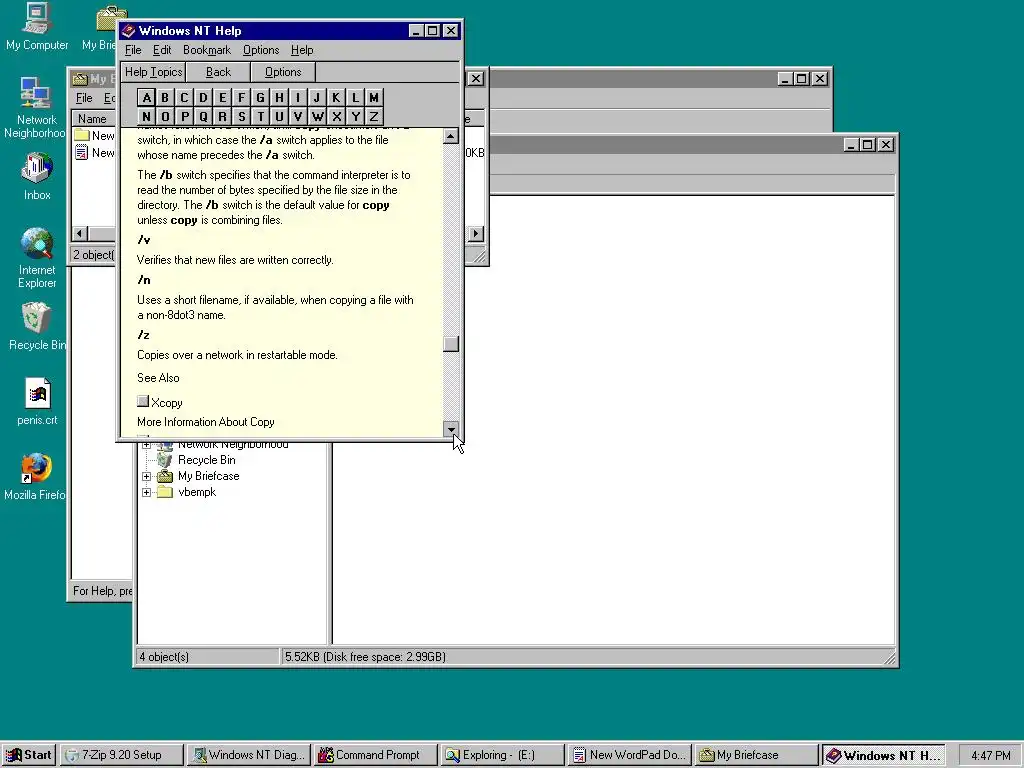This screenshot has height=768, width=1024.
Task: Switch to New WordPad Document taskbar button
Action: coord(629,755)
